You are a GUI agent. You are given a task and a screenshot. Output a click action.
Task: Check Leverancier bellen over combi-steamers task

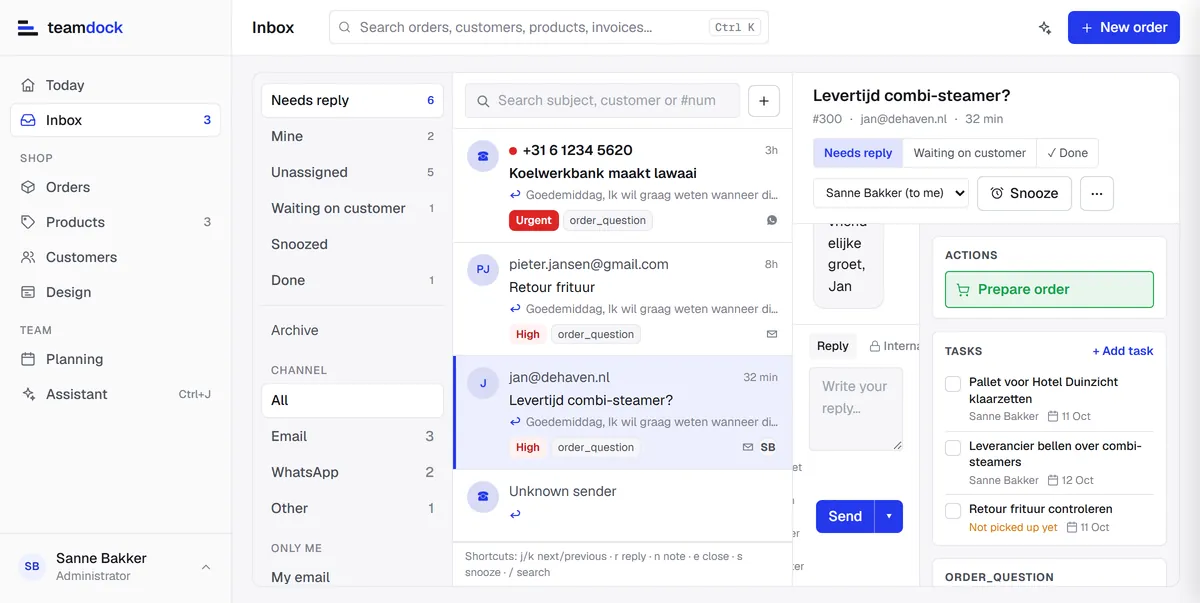click(953, 448)
